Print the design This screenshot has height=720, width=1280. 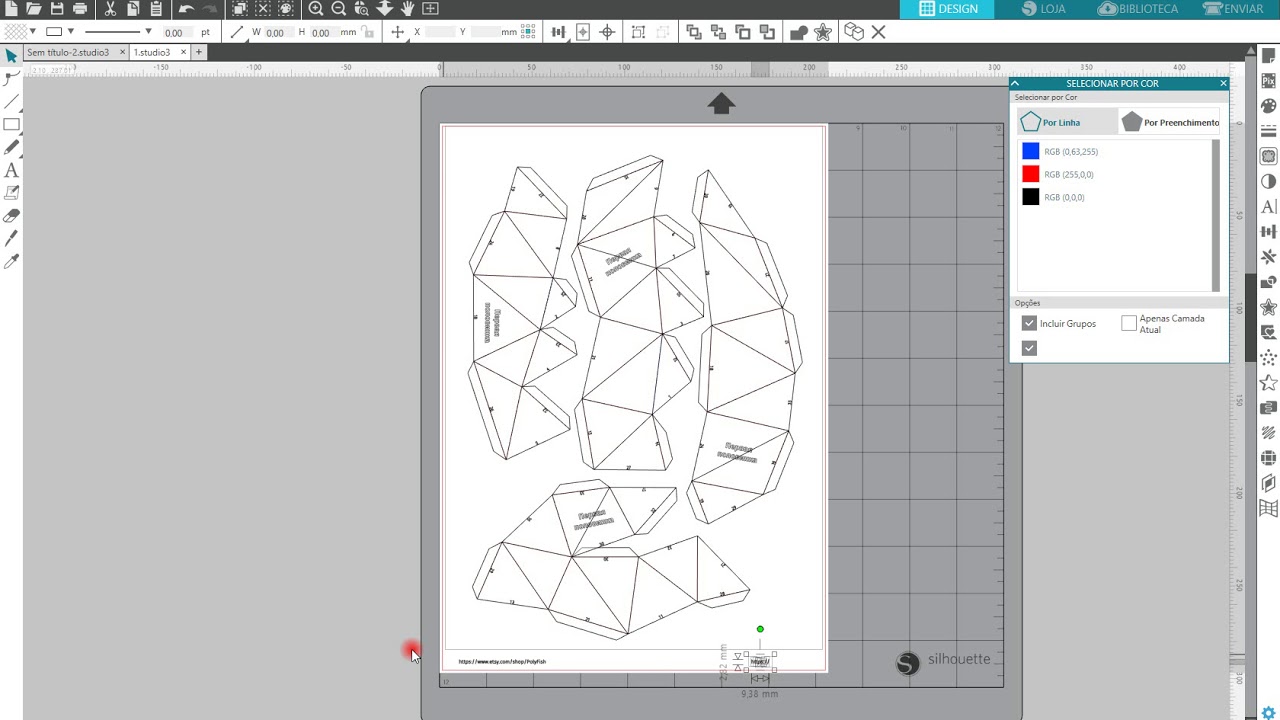[x=80, y=9]
